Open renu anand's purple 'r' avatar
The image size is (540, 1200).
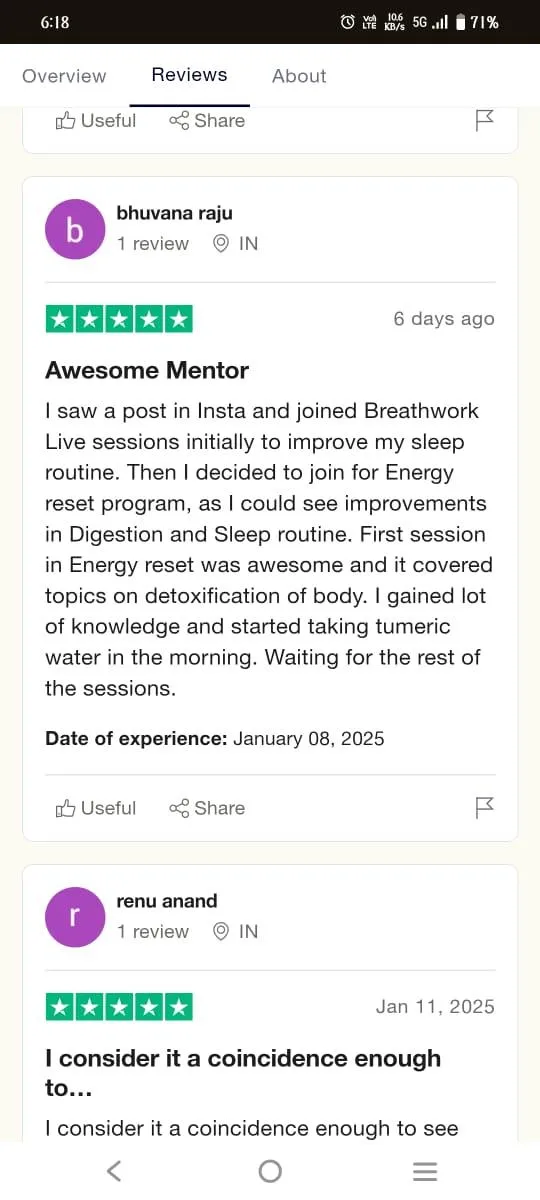[x=75, y=917]
